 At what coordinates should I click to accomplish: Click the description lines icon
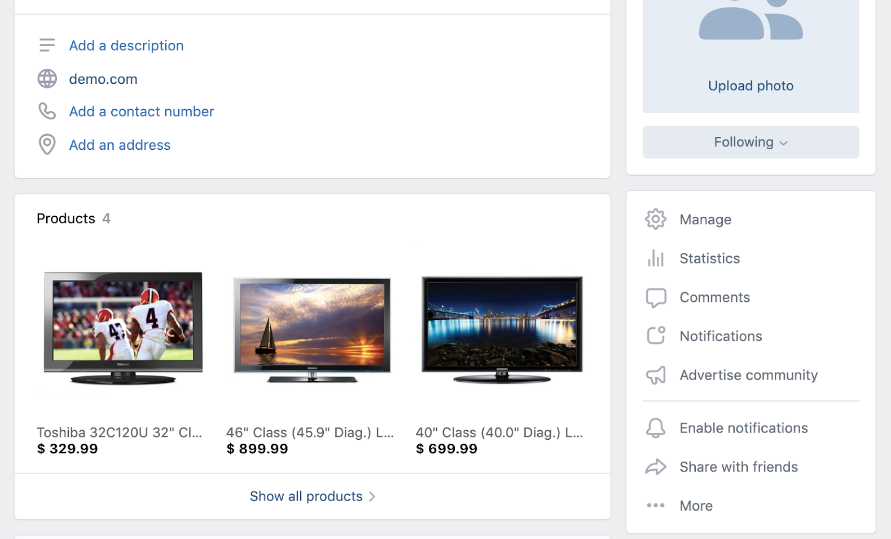tap(47, 45)
